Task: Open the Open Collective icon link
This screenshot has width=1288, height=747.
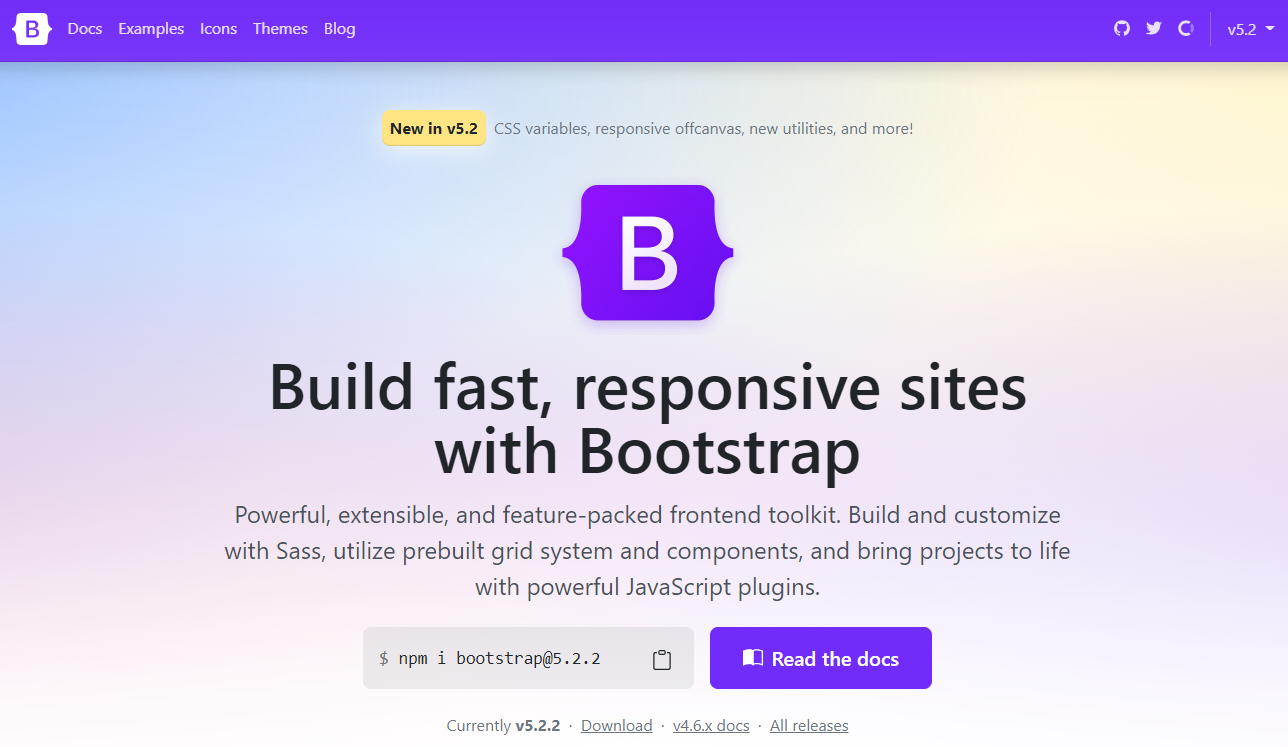Action: [1186, 29]
